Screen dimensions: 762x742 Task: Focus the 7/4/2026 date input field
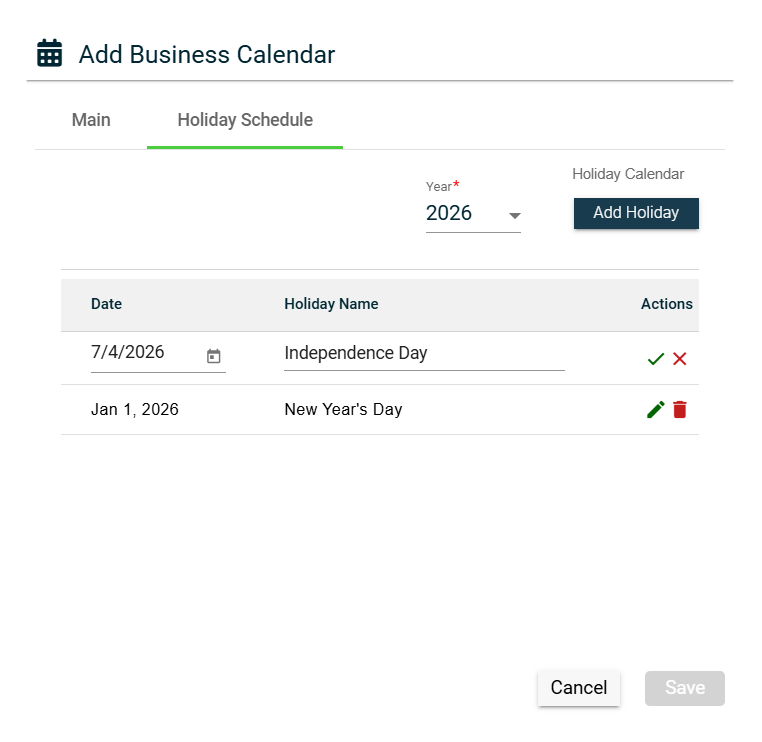click(x=140, y=353)
